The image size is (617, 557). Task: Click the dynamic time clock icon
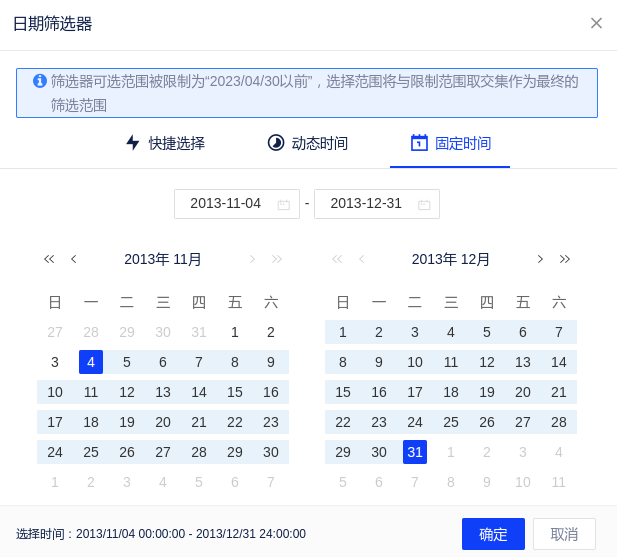(x=276, y=143)
